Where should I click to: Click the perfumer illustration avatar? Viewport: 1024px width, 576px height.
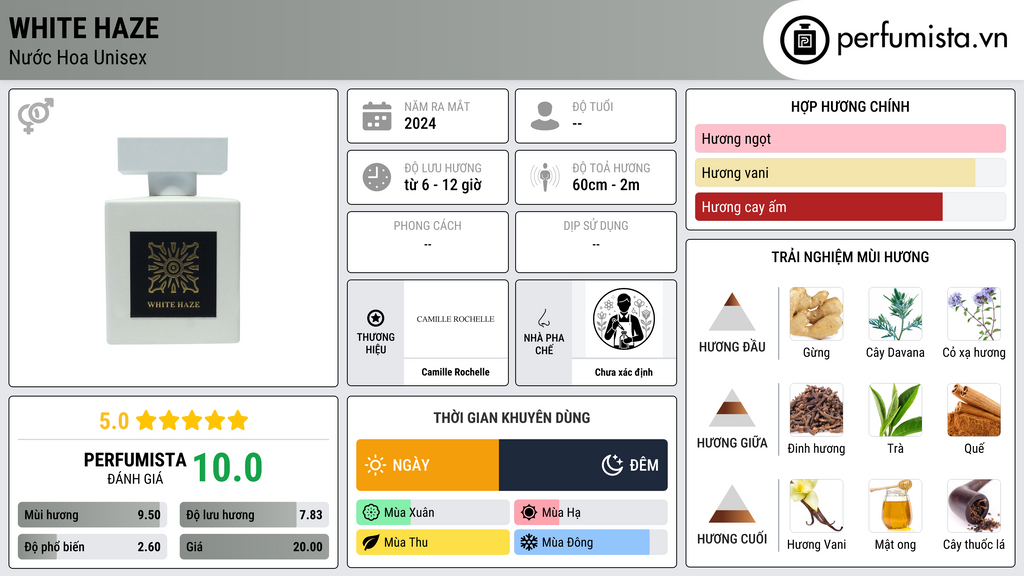click(624, 319)
